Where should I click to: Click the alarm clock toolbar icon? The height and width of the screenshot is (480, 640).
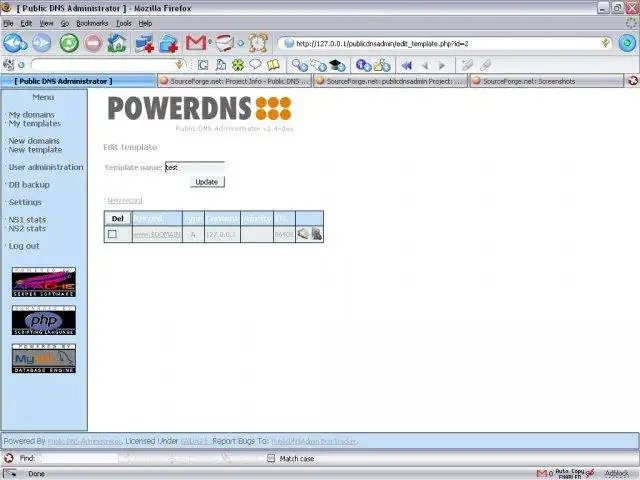click(x=258, y=42)
